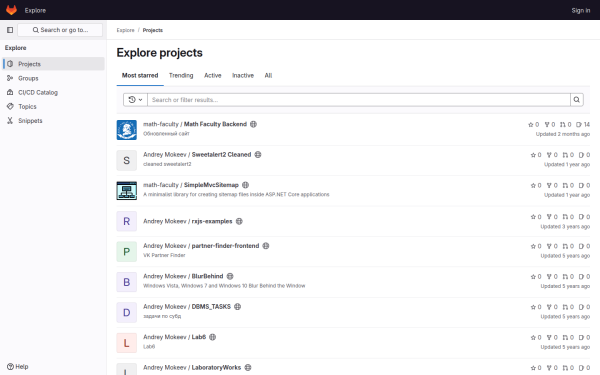
Task: Click forks count of DBMS_TASKS
Action: pyautogui.click(x=552, y=307)
